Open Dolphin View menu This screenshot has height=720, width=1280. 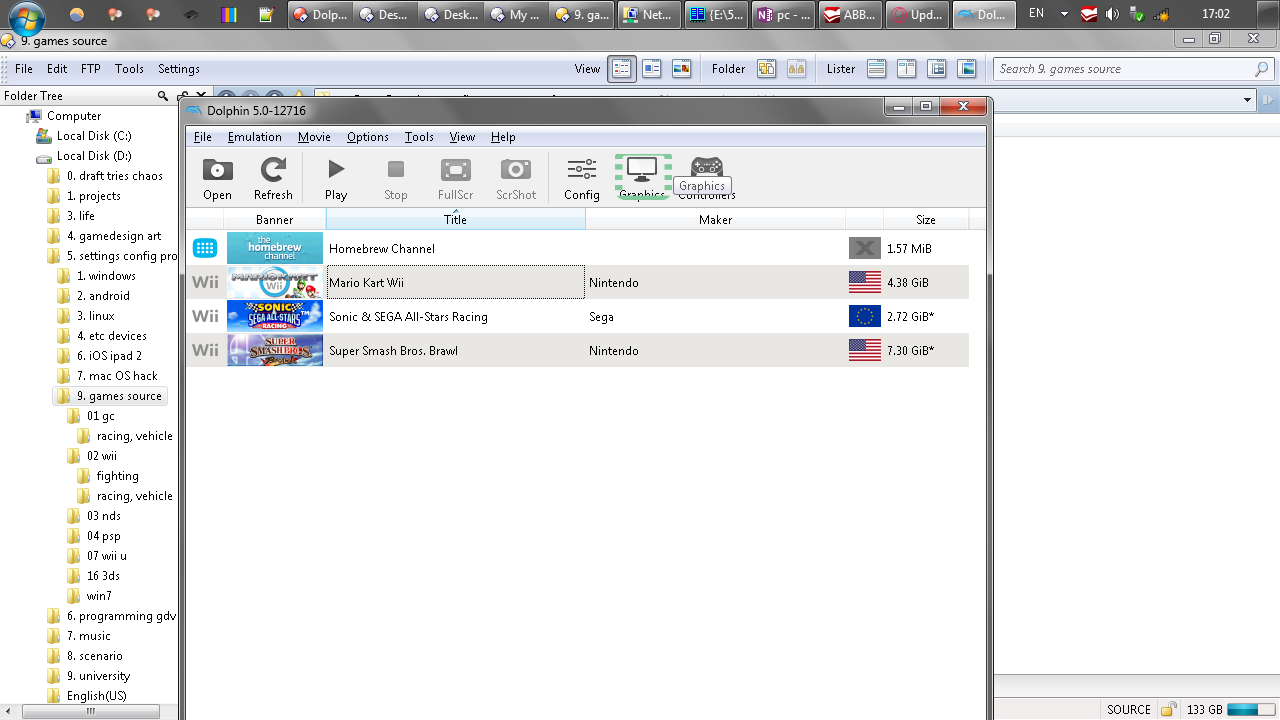click(x=462, y=137)
